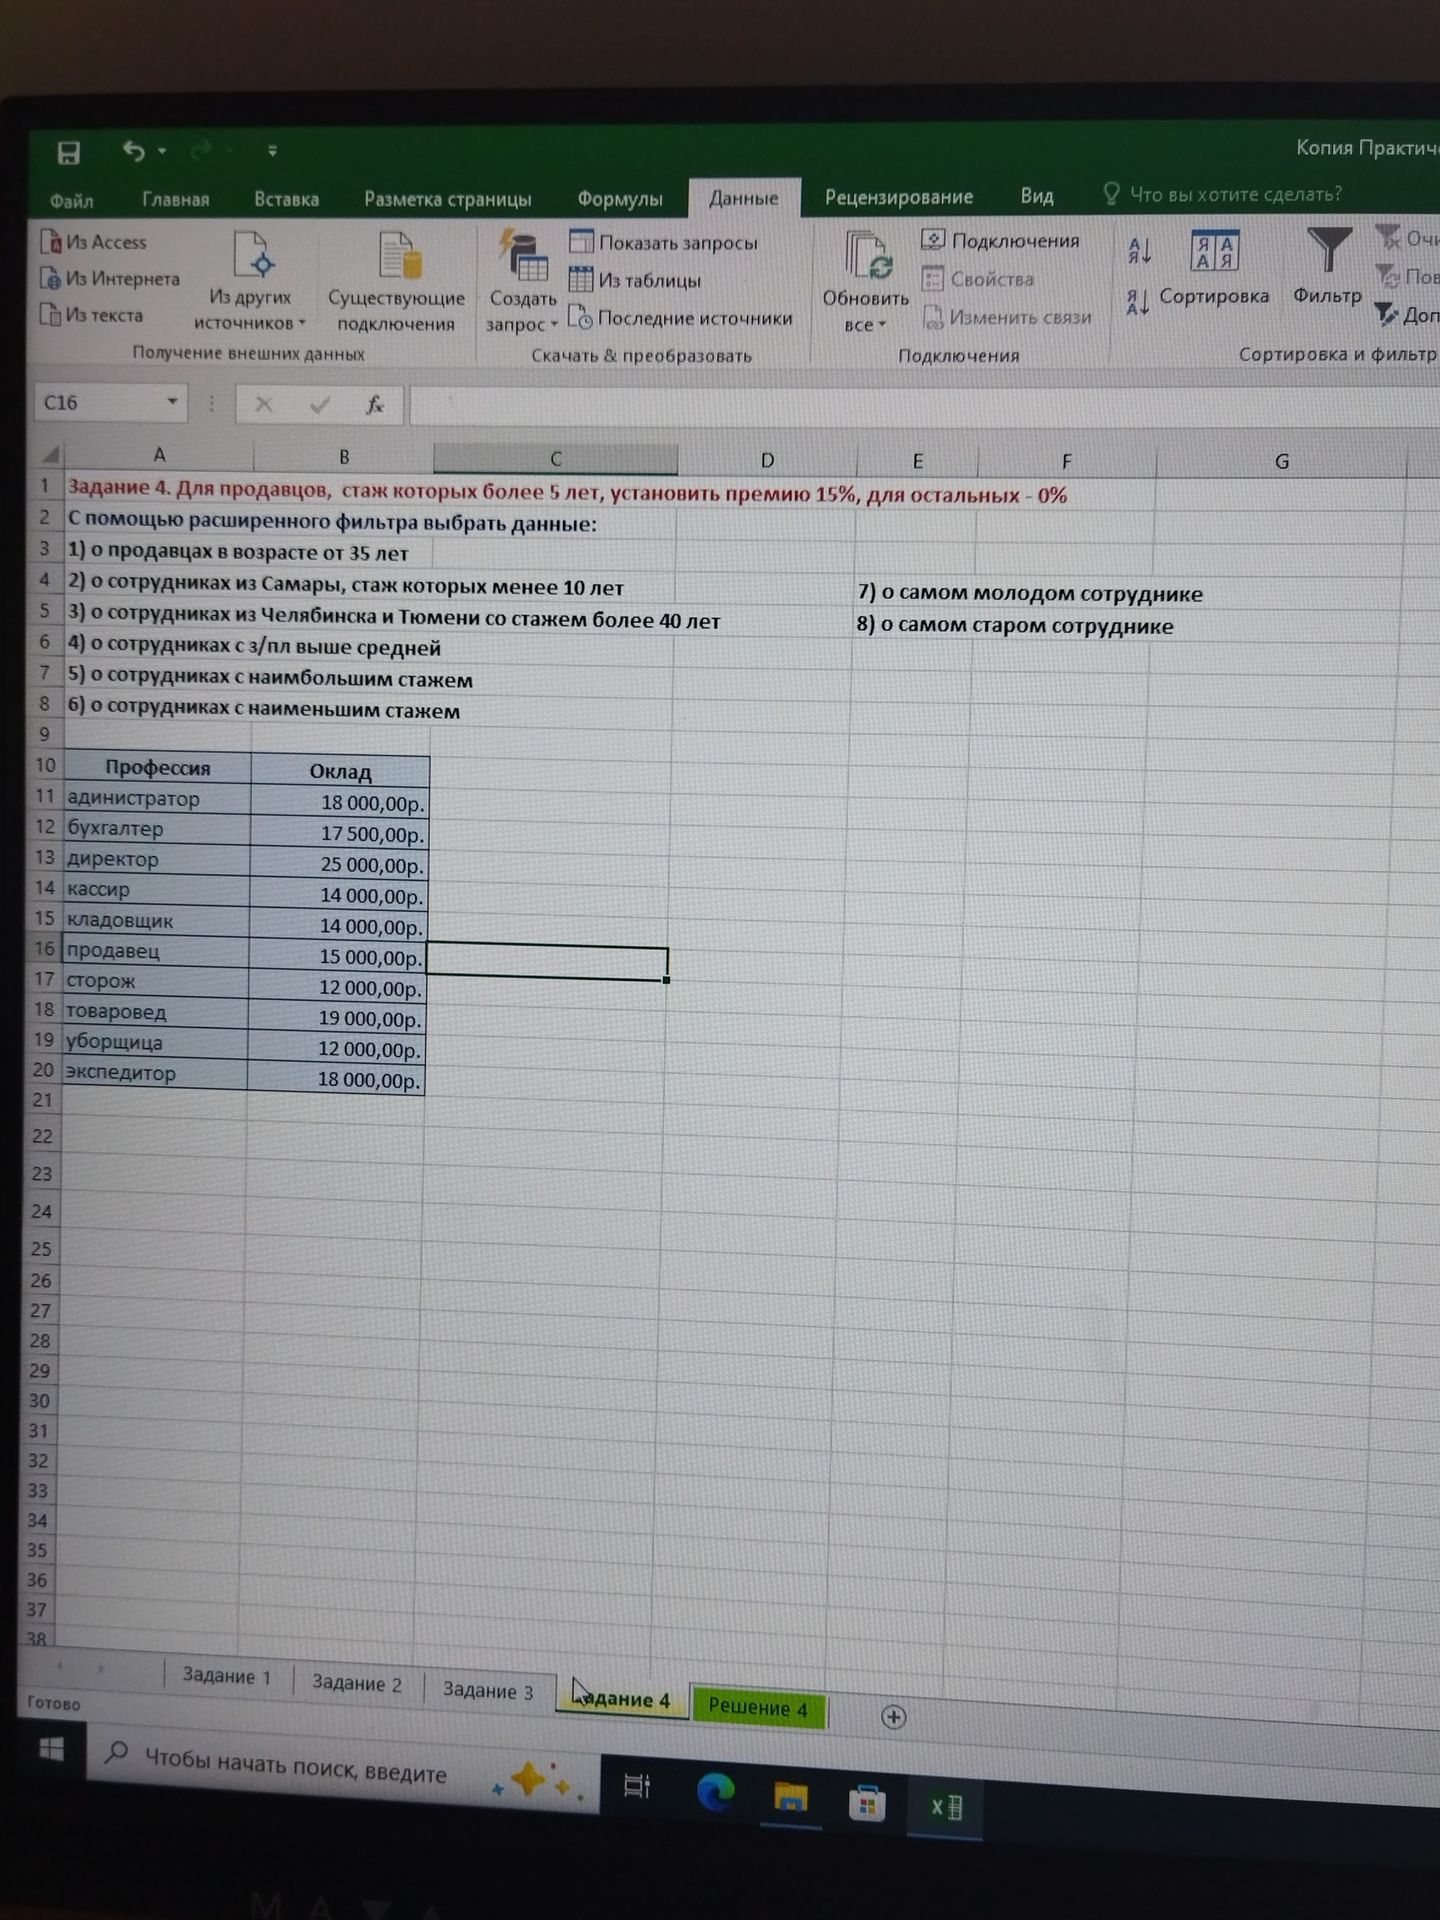Add a new sheet with the plus button
Image resolution: width=1440 pixels, height=1920 pixels.
[x=894, y=1717]
